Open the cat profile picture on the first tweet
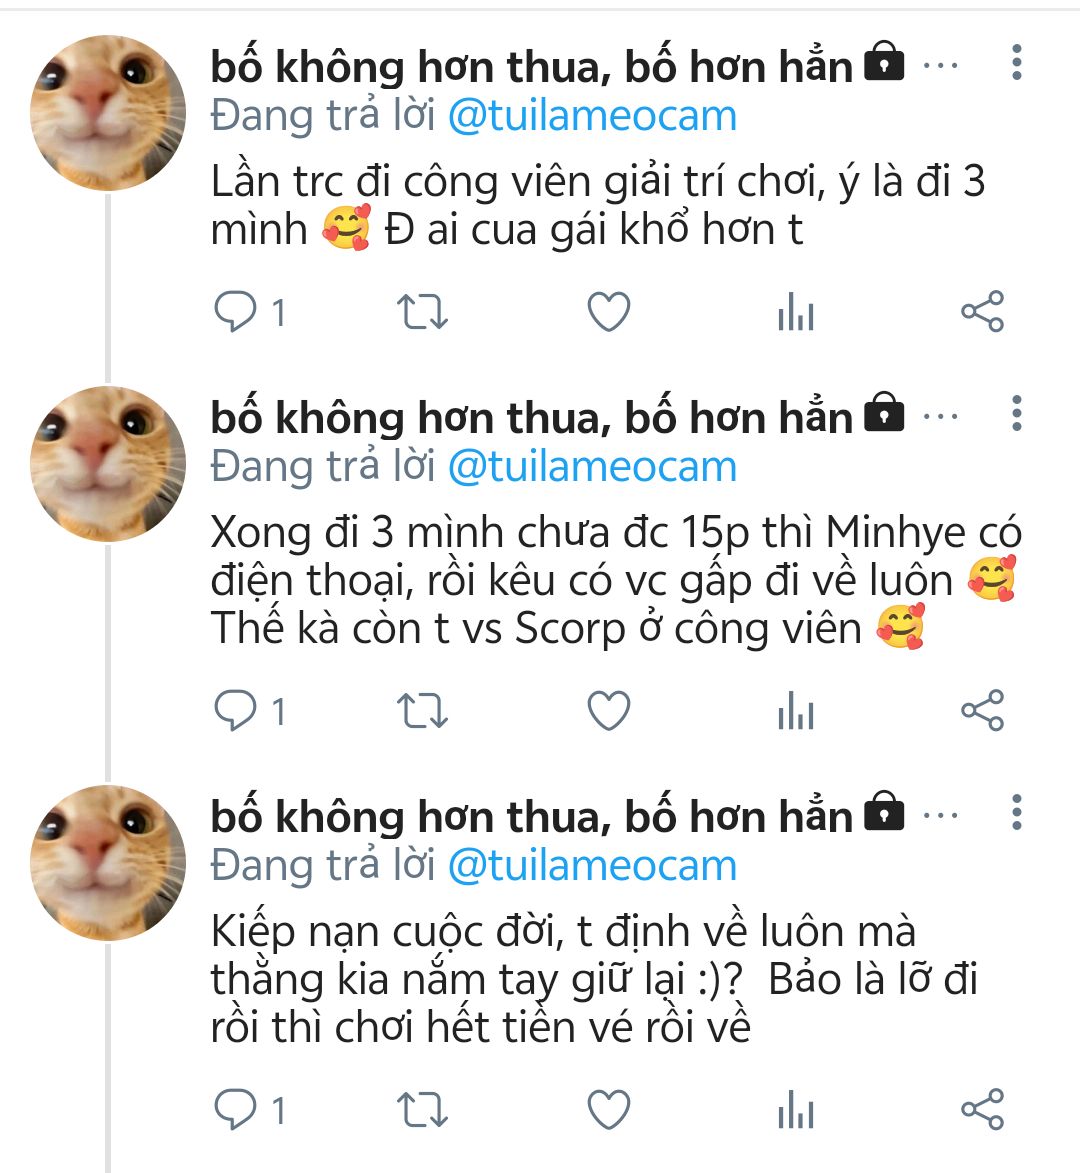 pyautogui.click(x=108, y=113)
